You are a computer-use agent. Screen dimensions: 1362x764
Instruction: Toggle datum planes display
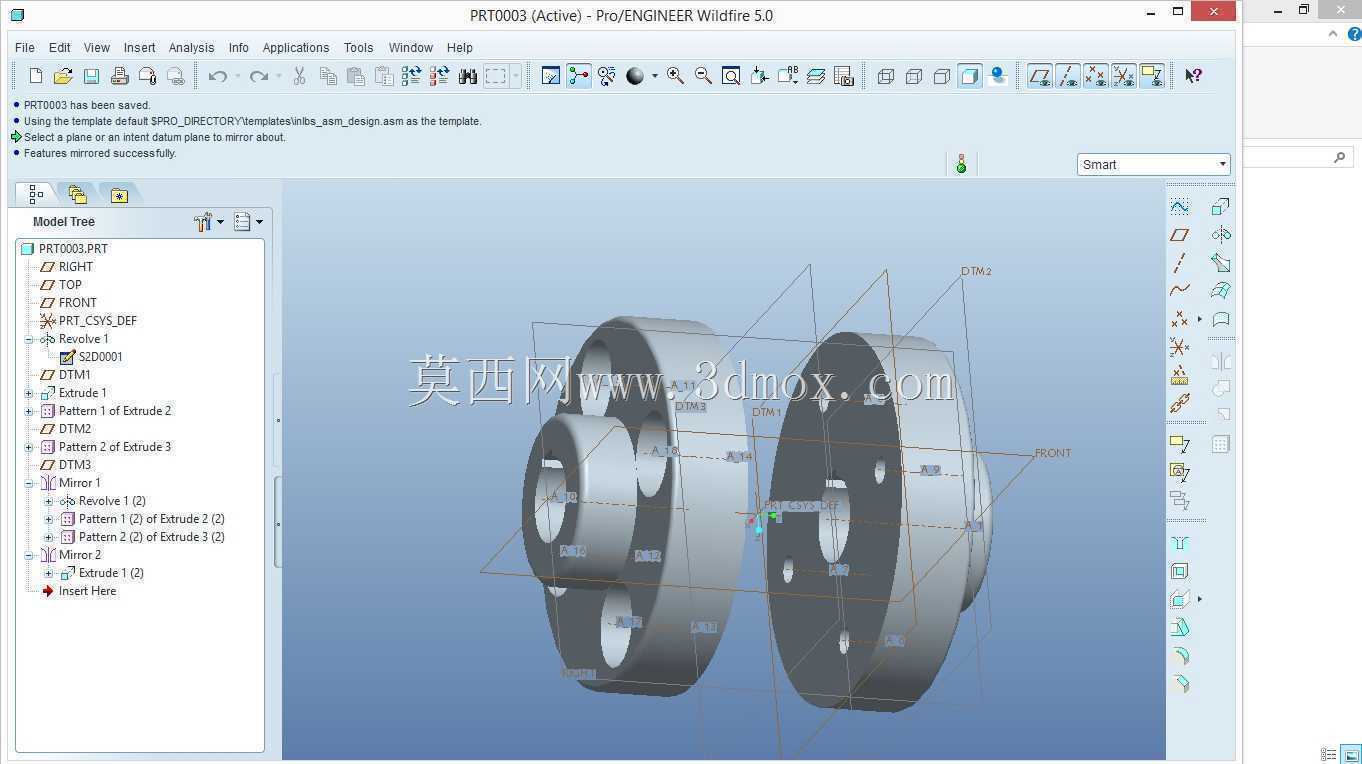click(x=1040, y=76)
